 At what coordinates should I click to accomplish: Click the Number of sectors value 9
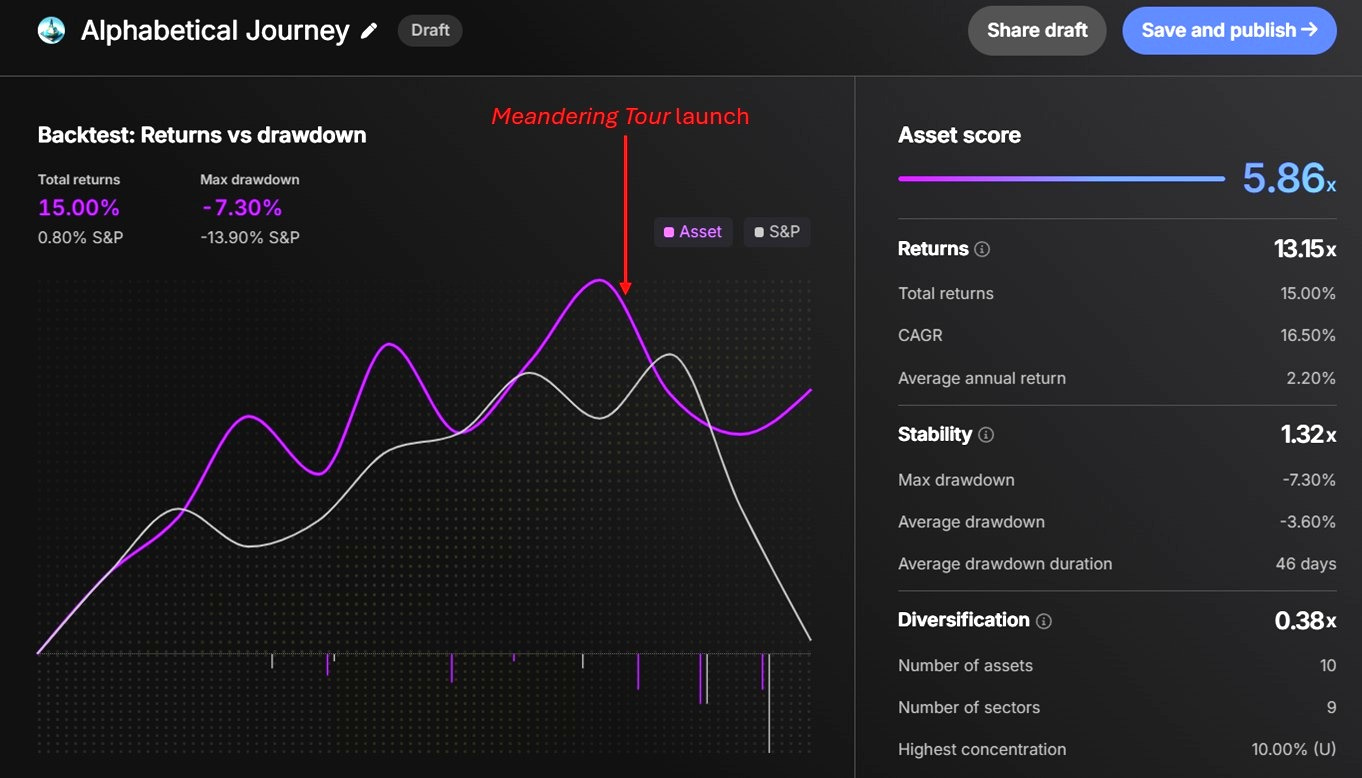(1331, 708)
